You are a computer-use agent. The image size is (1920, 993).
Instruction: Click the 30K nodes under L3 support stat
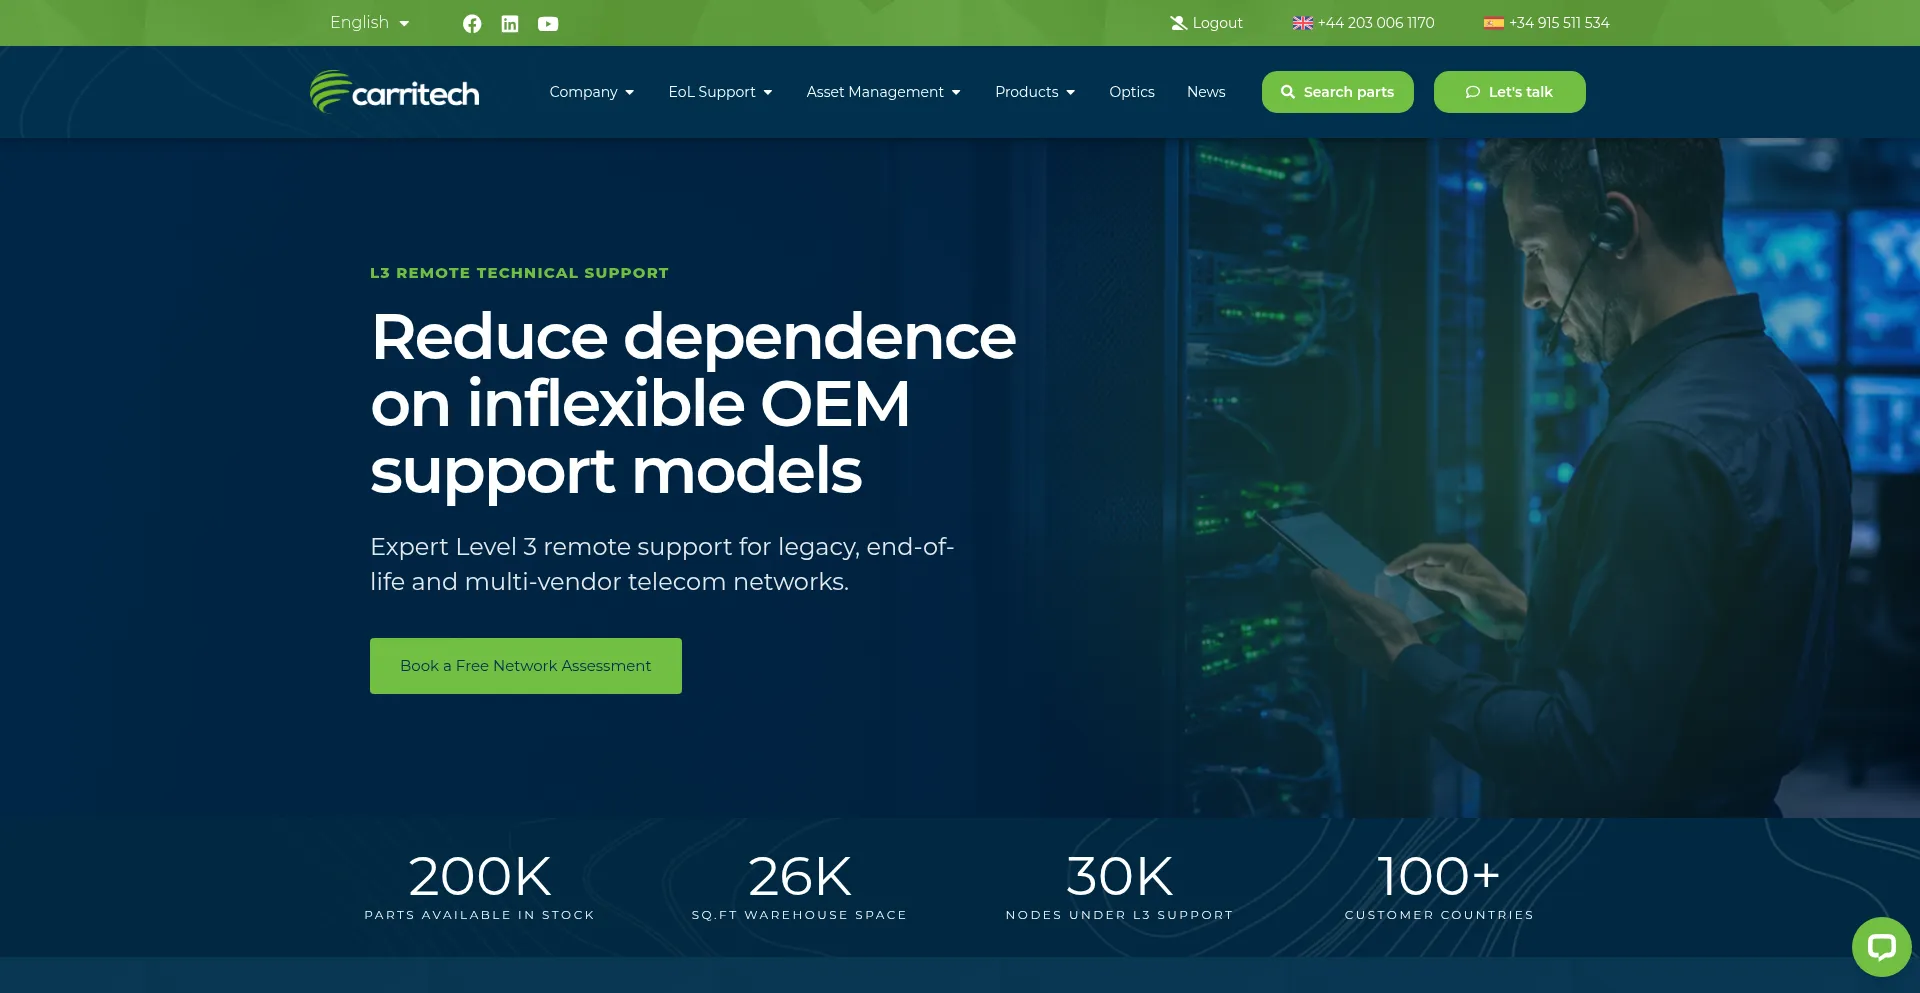point(1120,886)
